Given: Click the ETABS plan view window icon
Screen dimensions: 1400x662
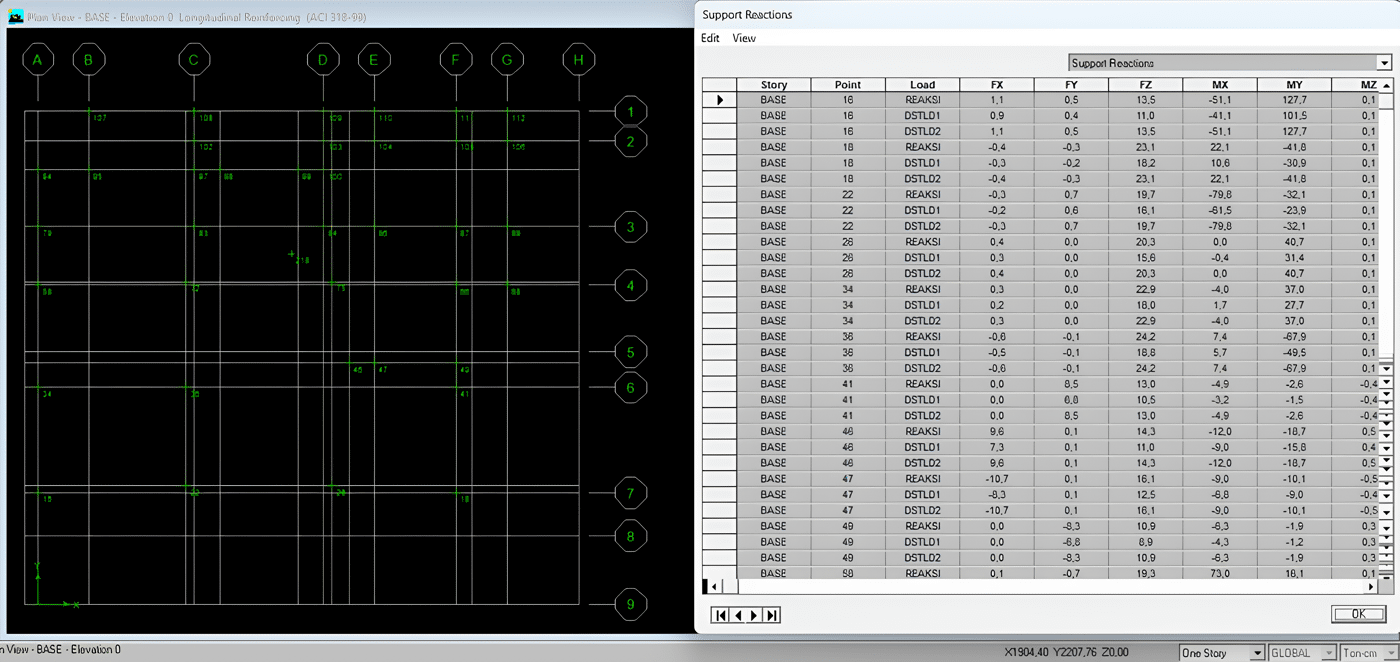Looking at the screenshot, I should coord(15,18).
